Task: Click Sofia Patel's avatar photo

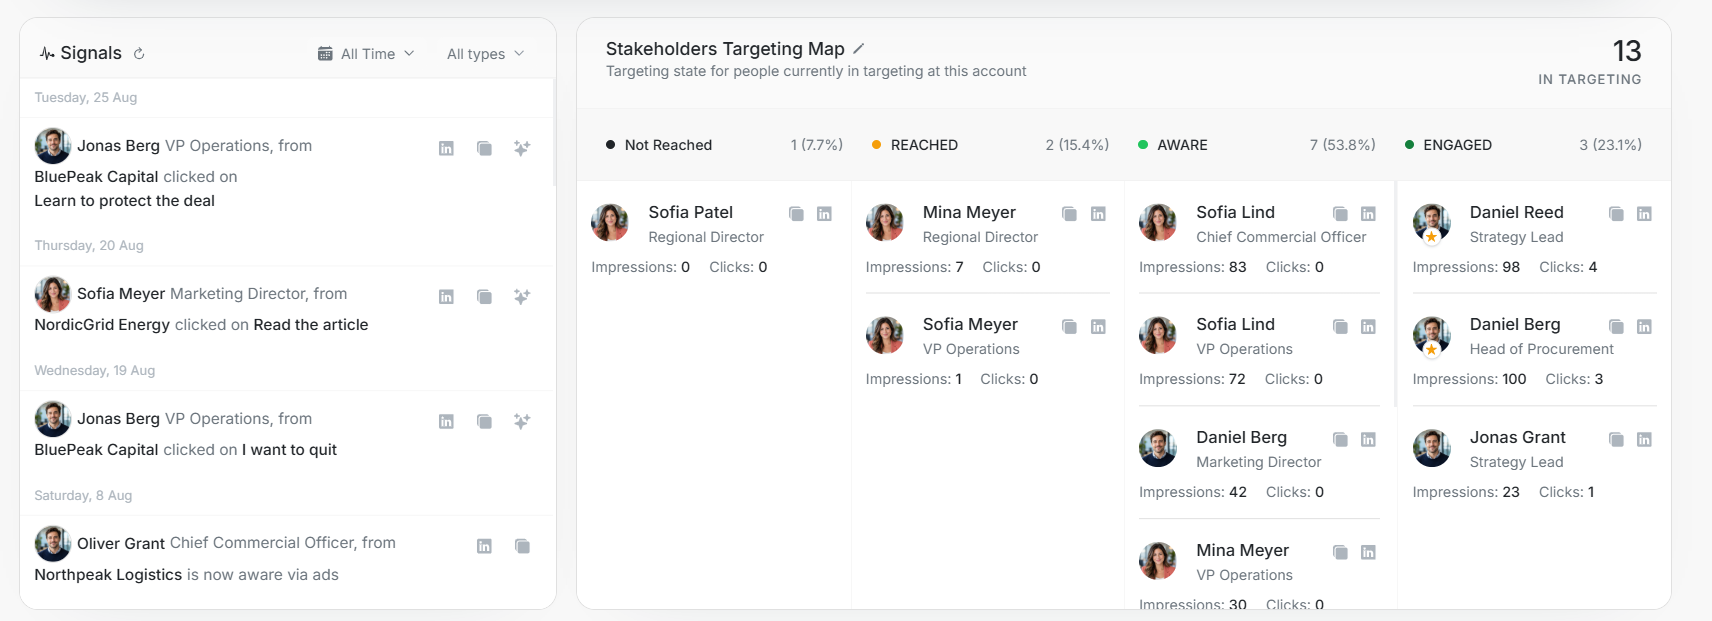Action: pos(610,222)
